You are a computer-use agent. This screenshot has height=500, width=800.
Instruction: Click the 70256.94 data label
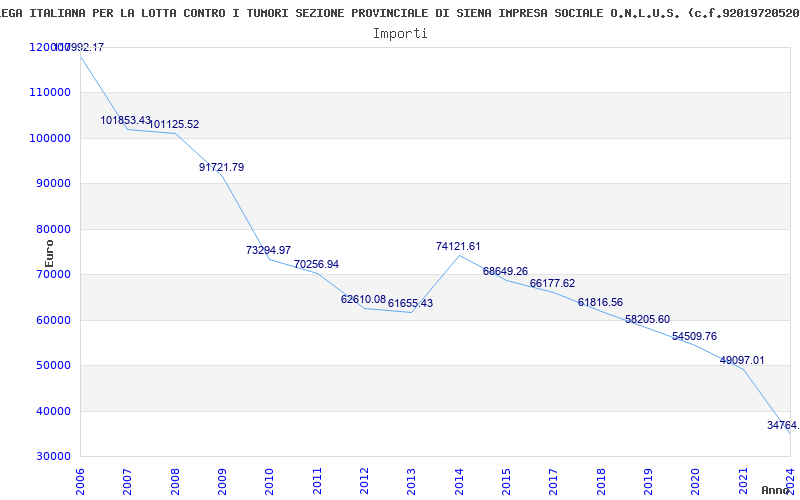coord(316,264)
